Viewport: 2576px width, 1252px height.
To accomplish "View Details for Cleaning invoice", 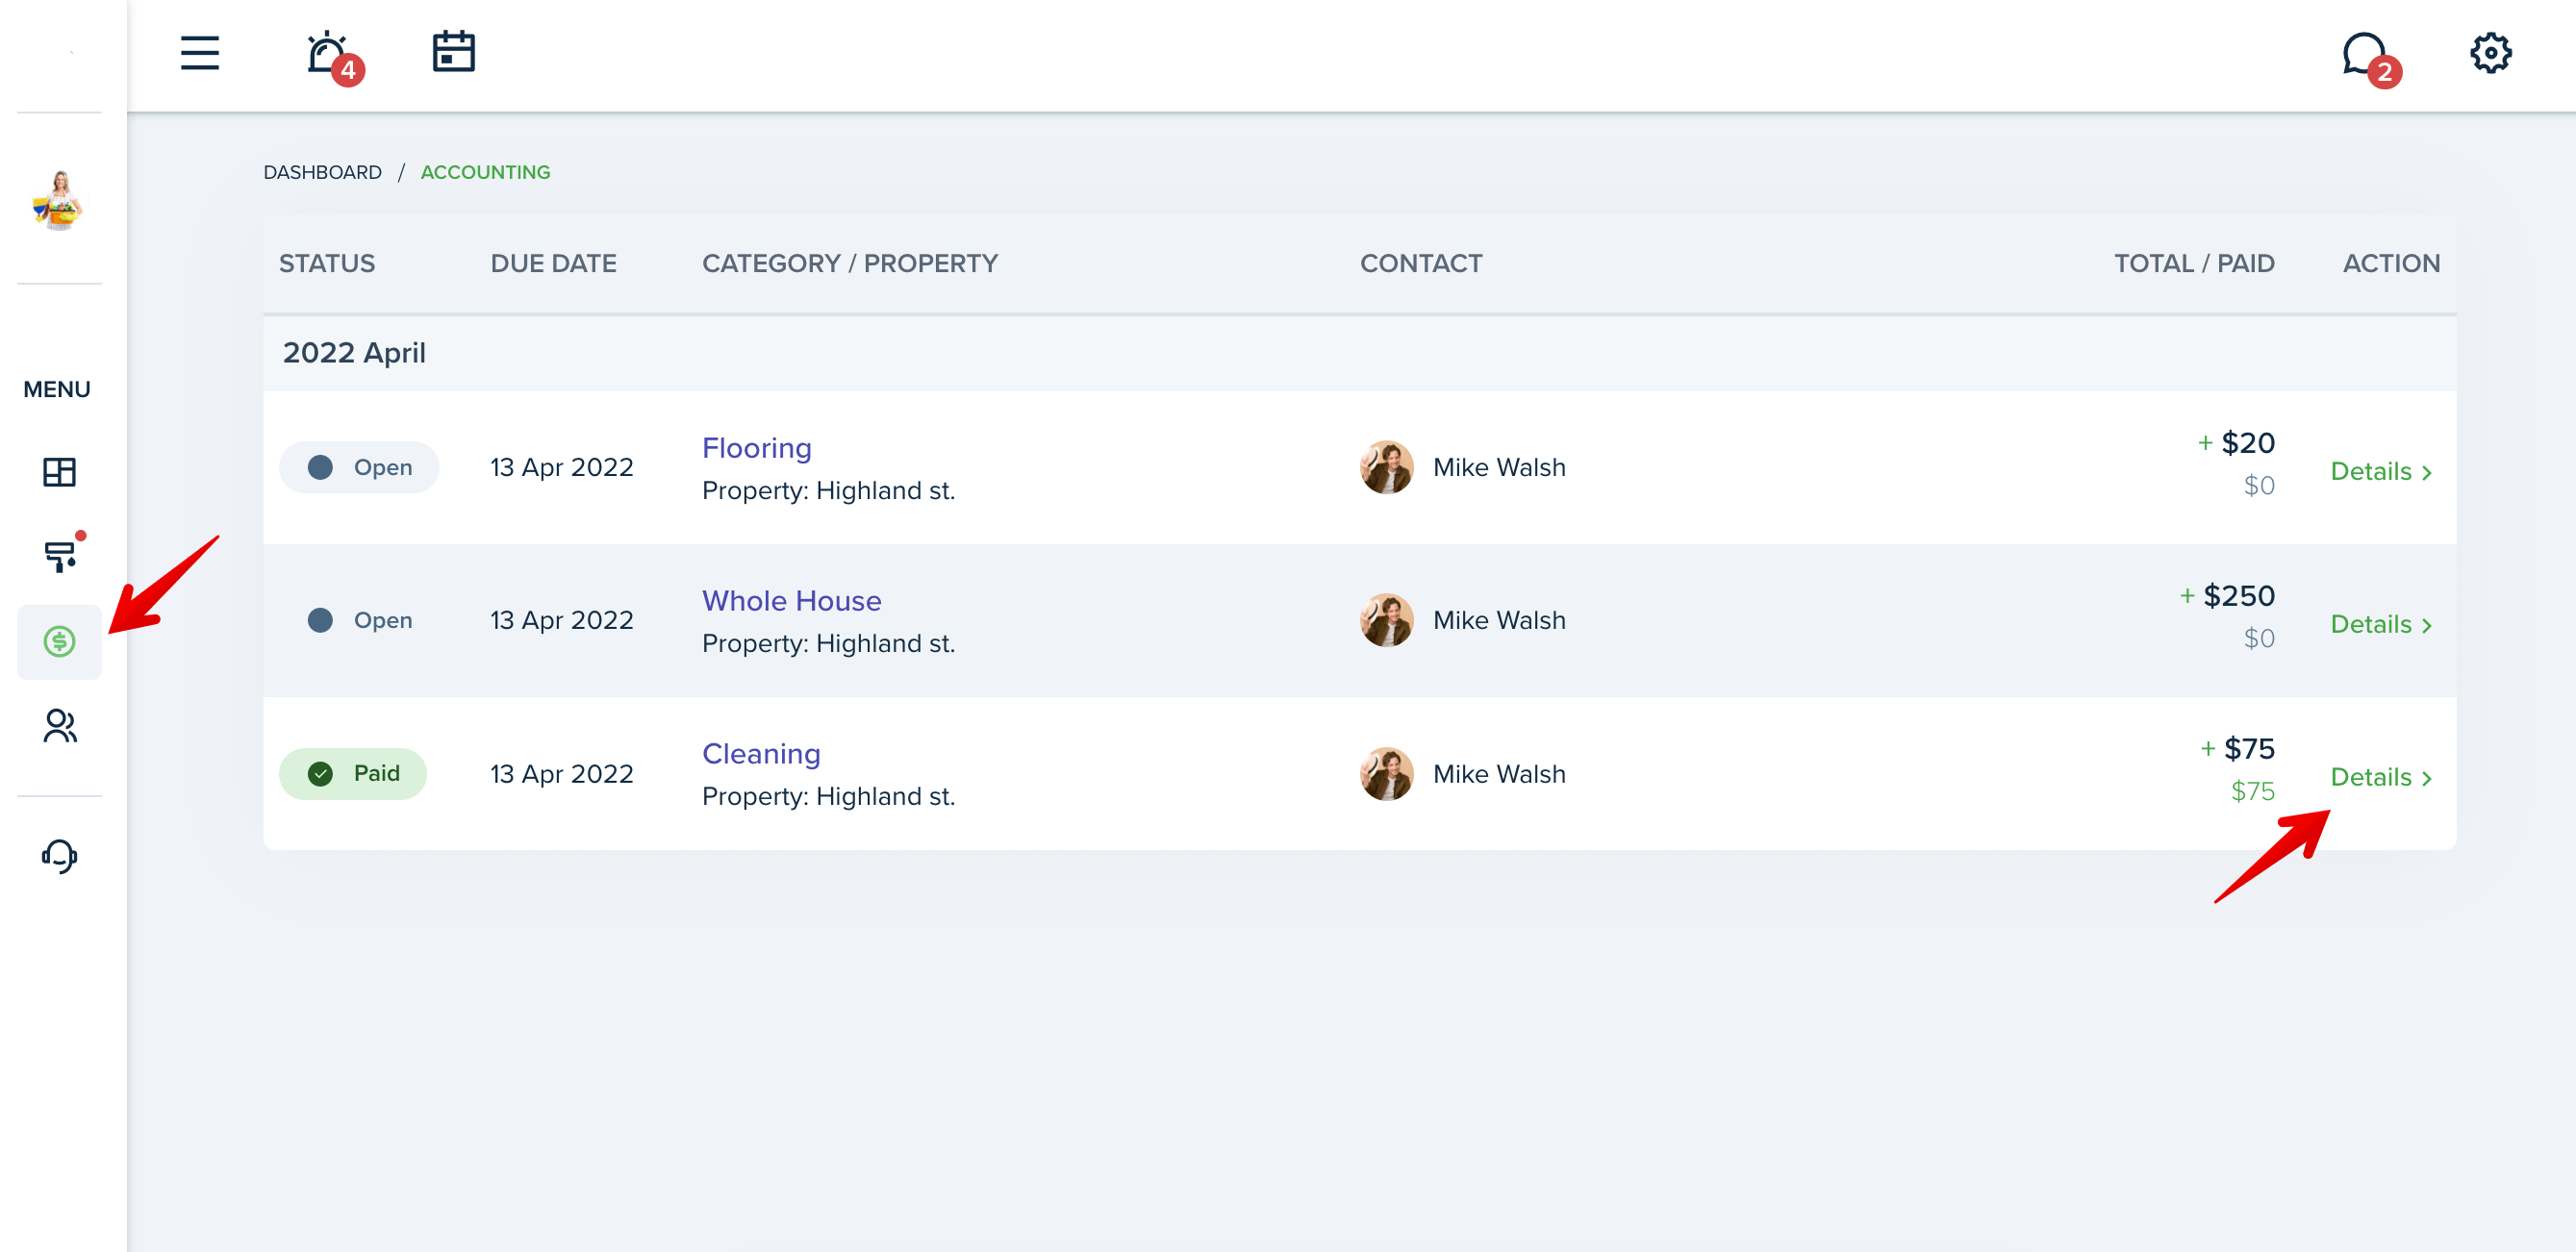I will pyautogui.click(x=2382, y=777).
